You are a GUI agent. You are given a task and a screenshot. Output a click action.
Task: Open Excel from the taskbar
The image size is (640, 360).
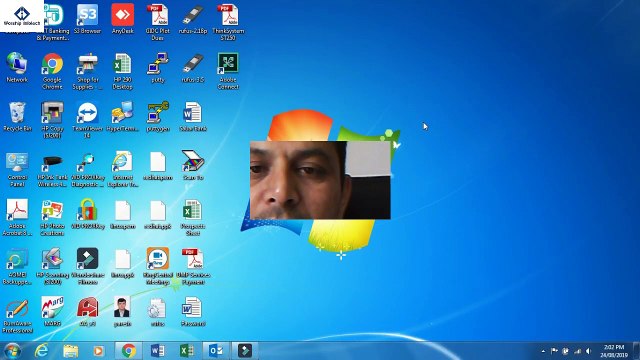coord(187,351)
